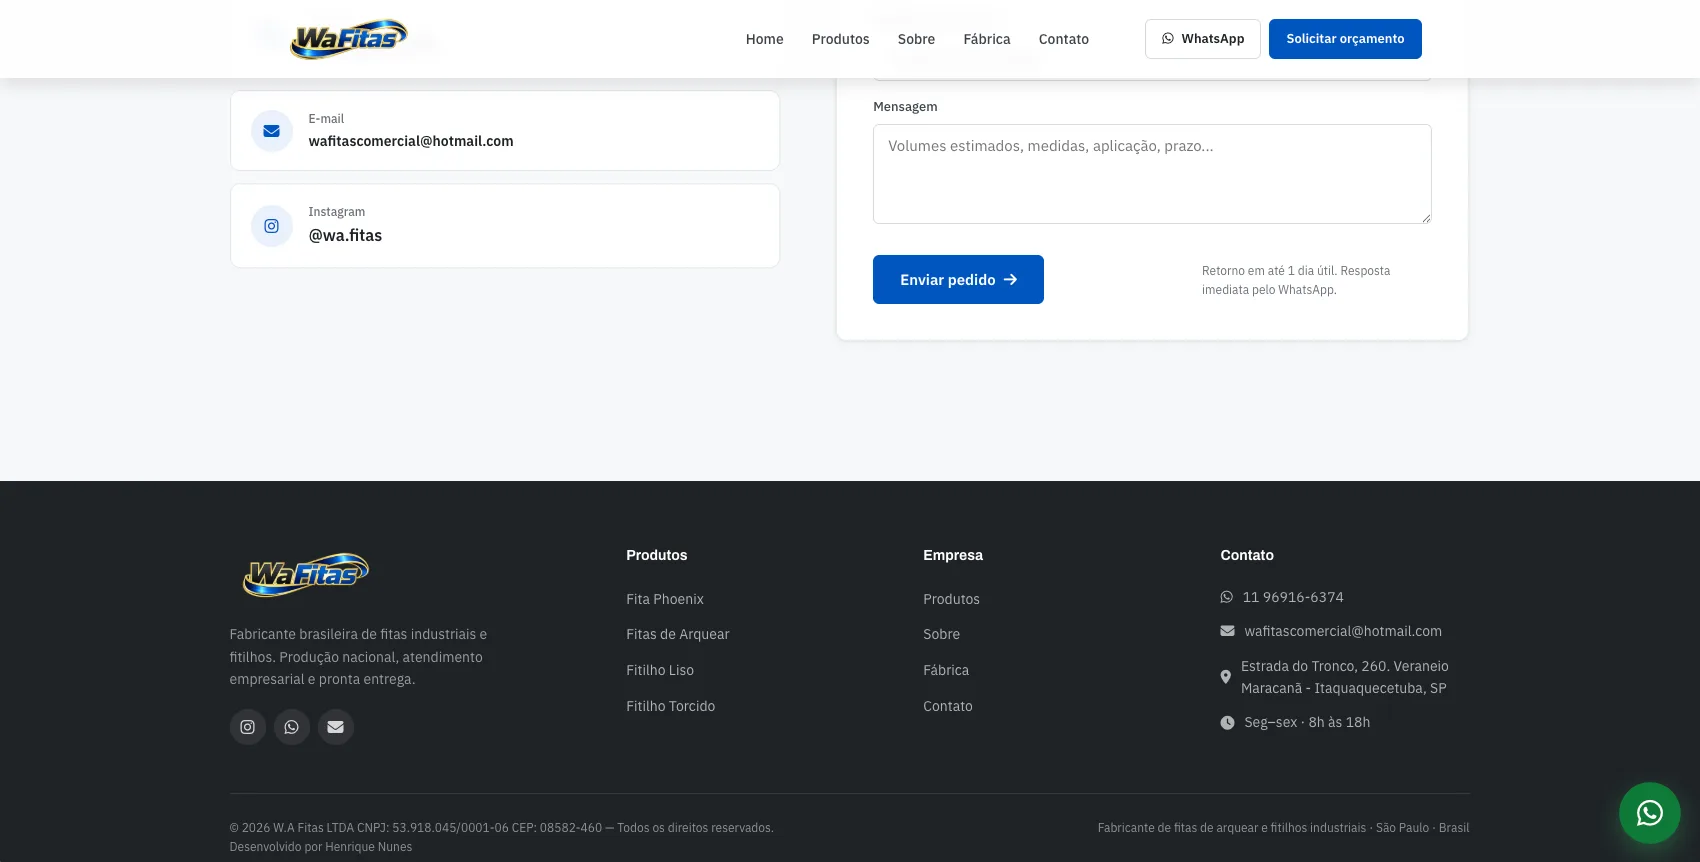The image size is (1700, 862).
Task: Click the clock icon beside business hours
Action: [1227, 722]
